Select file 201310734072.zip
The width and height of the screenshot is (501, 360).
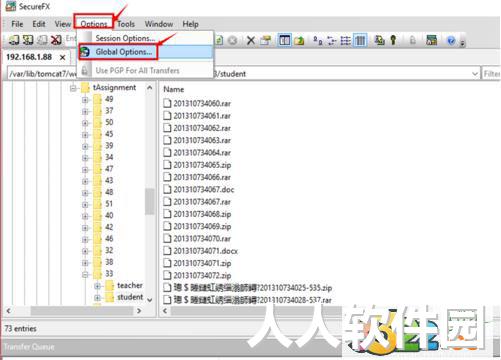pos(202,276)
